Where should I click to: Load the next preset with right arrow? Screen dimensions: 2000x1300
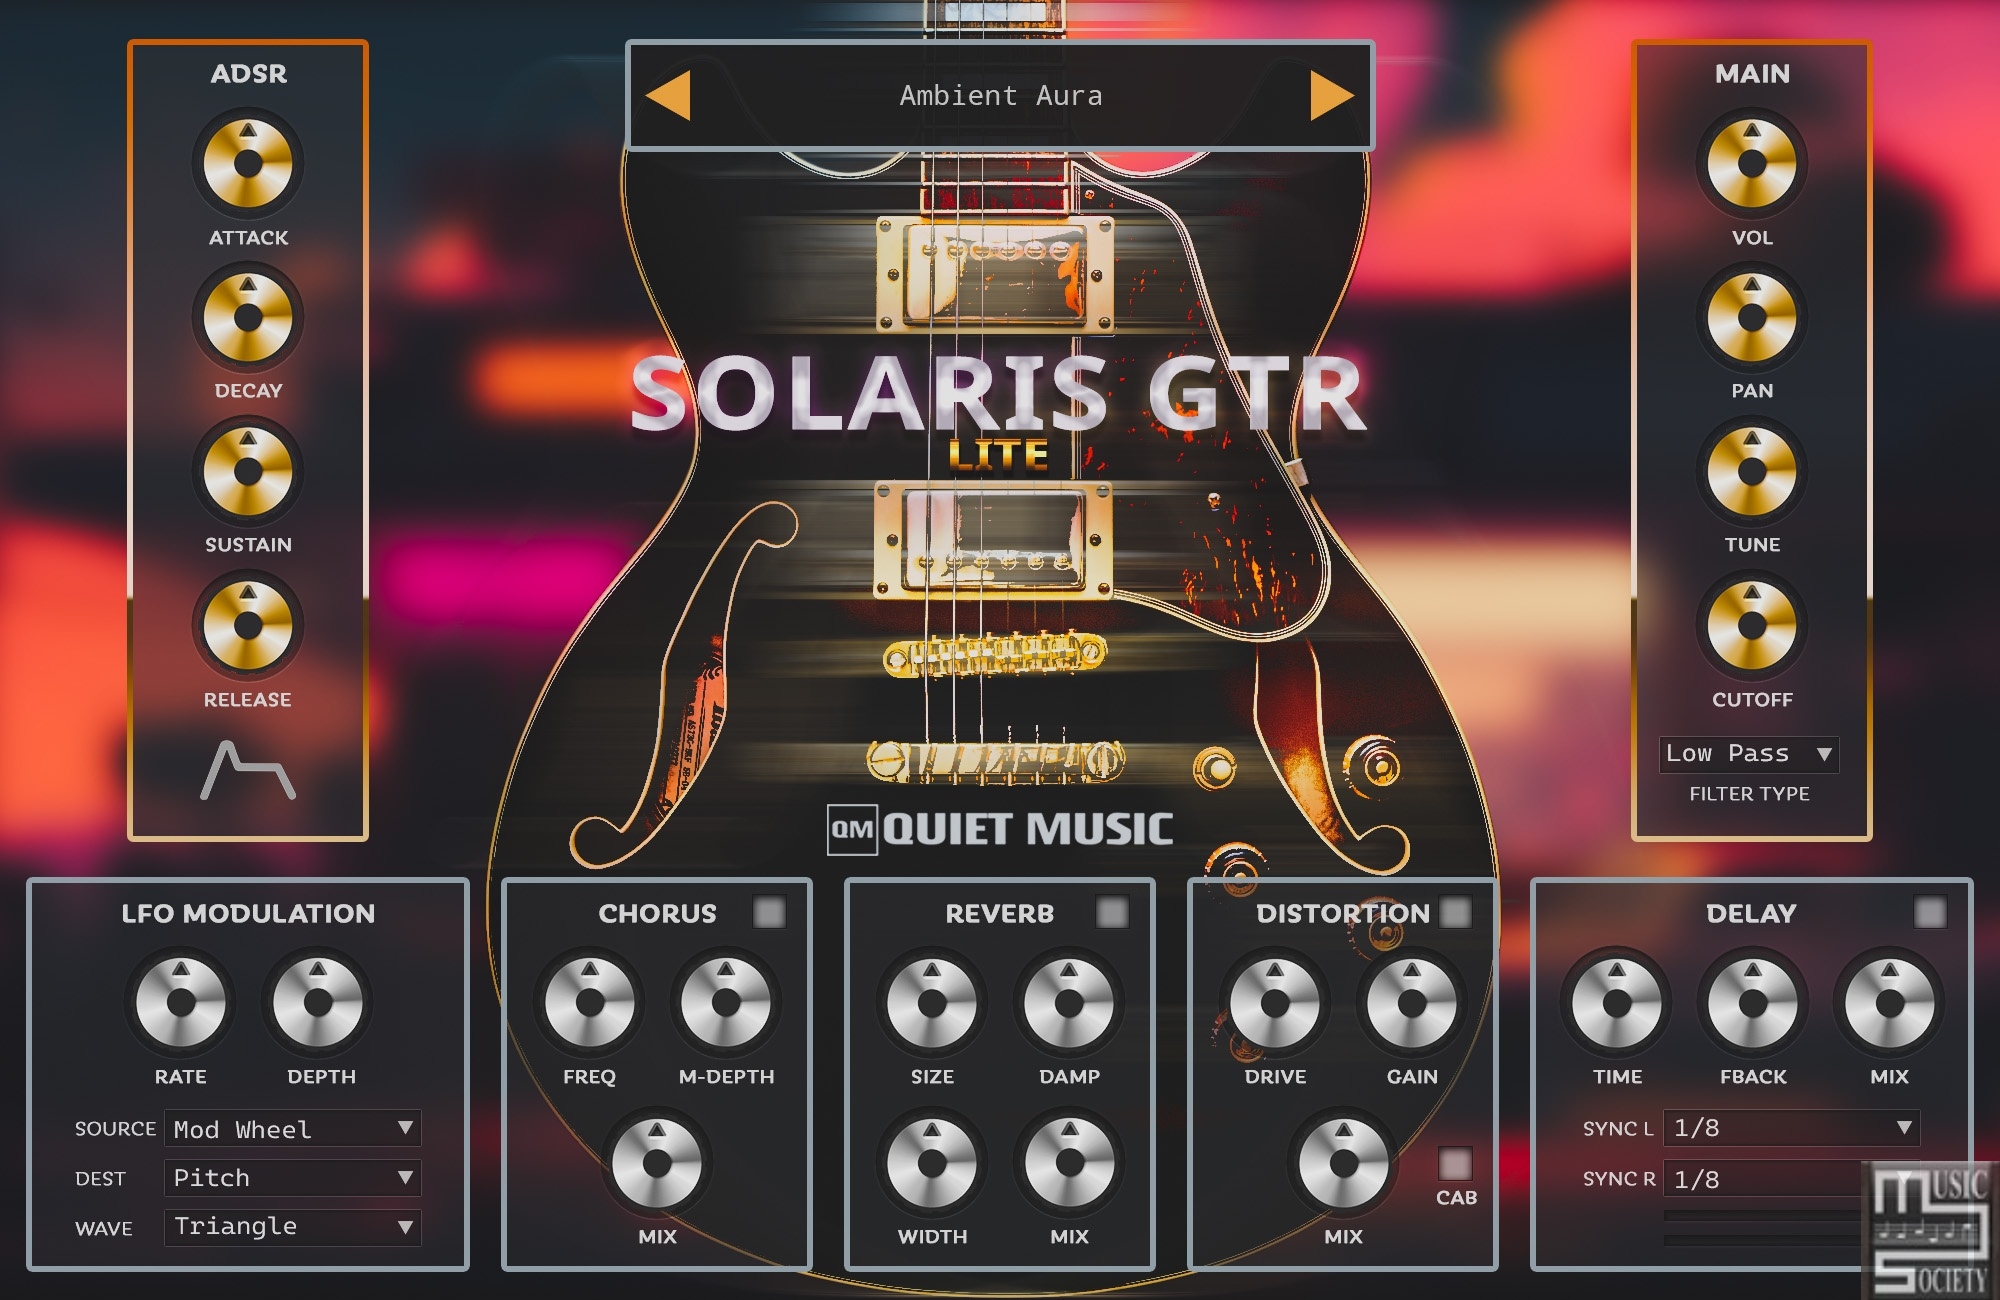click(1332, 96)
